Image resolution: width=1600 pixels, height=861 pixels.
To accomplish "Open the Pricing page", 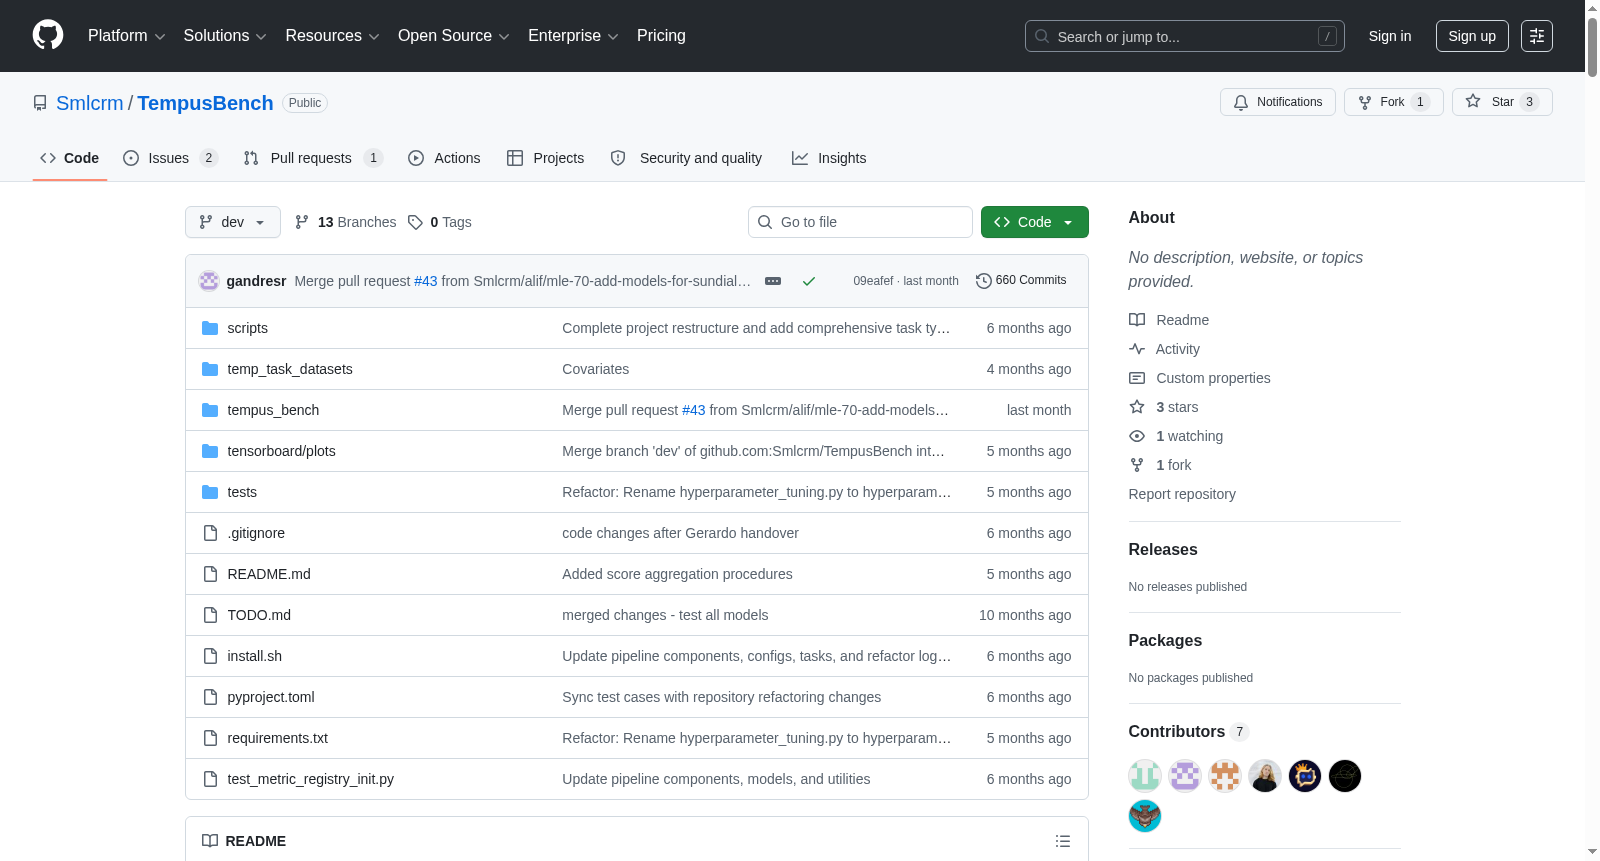I will click(661, 36).
